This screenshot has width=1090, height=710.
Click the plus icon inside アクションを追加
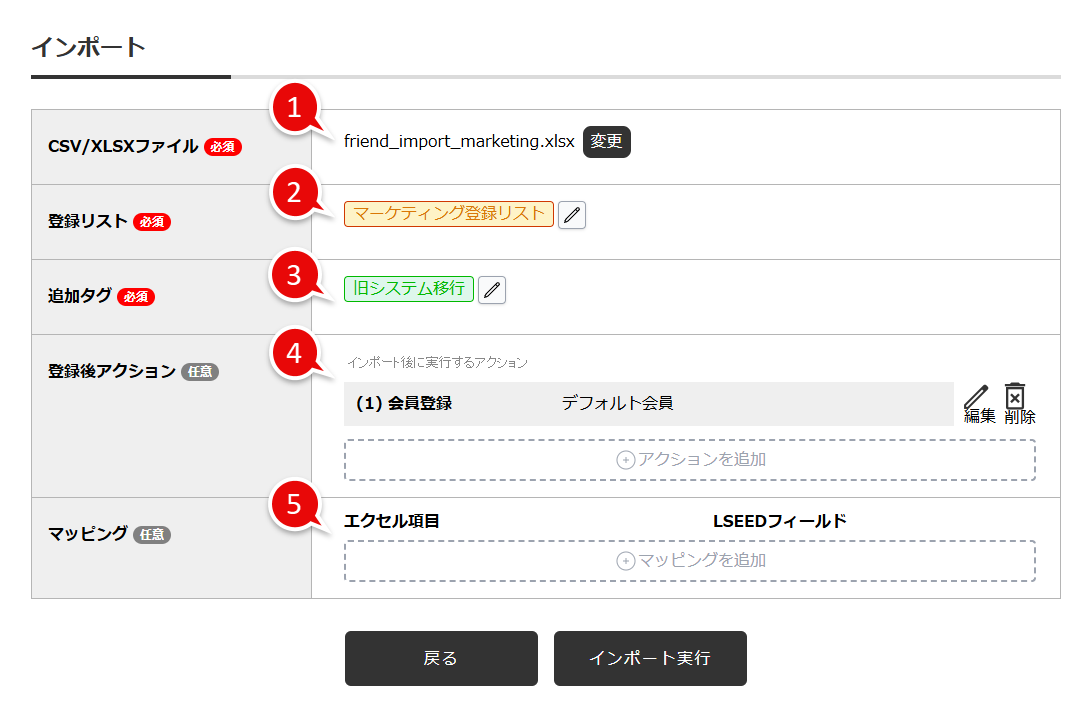point(625,460)
